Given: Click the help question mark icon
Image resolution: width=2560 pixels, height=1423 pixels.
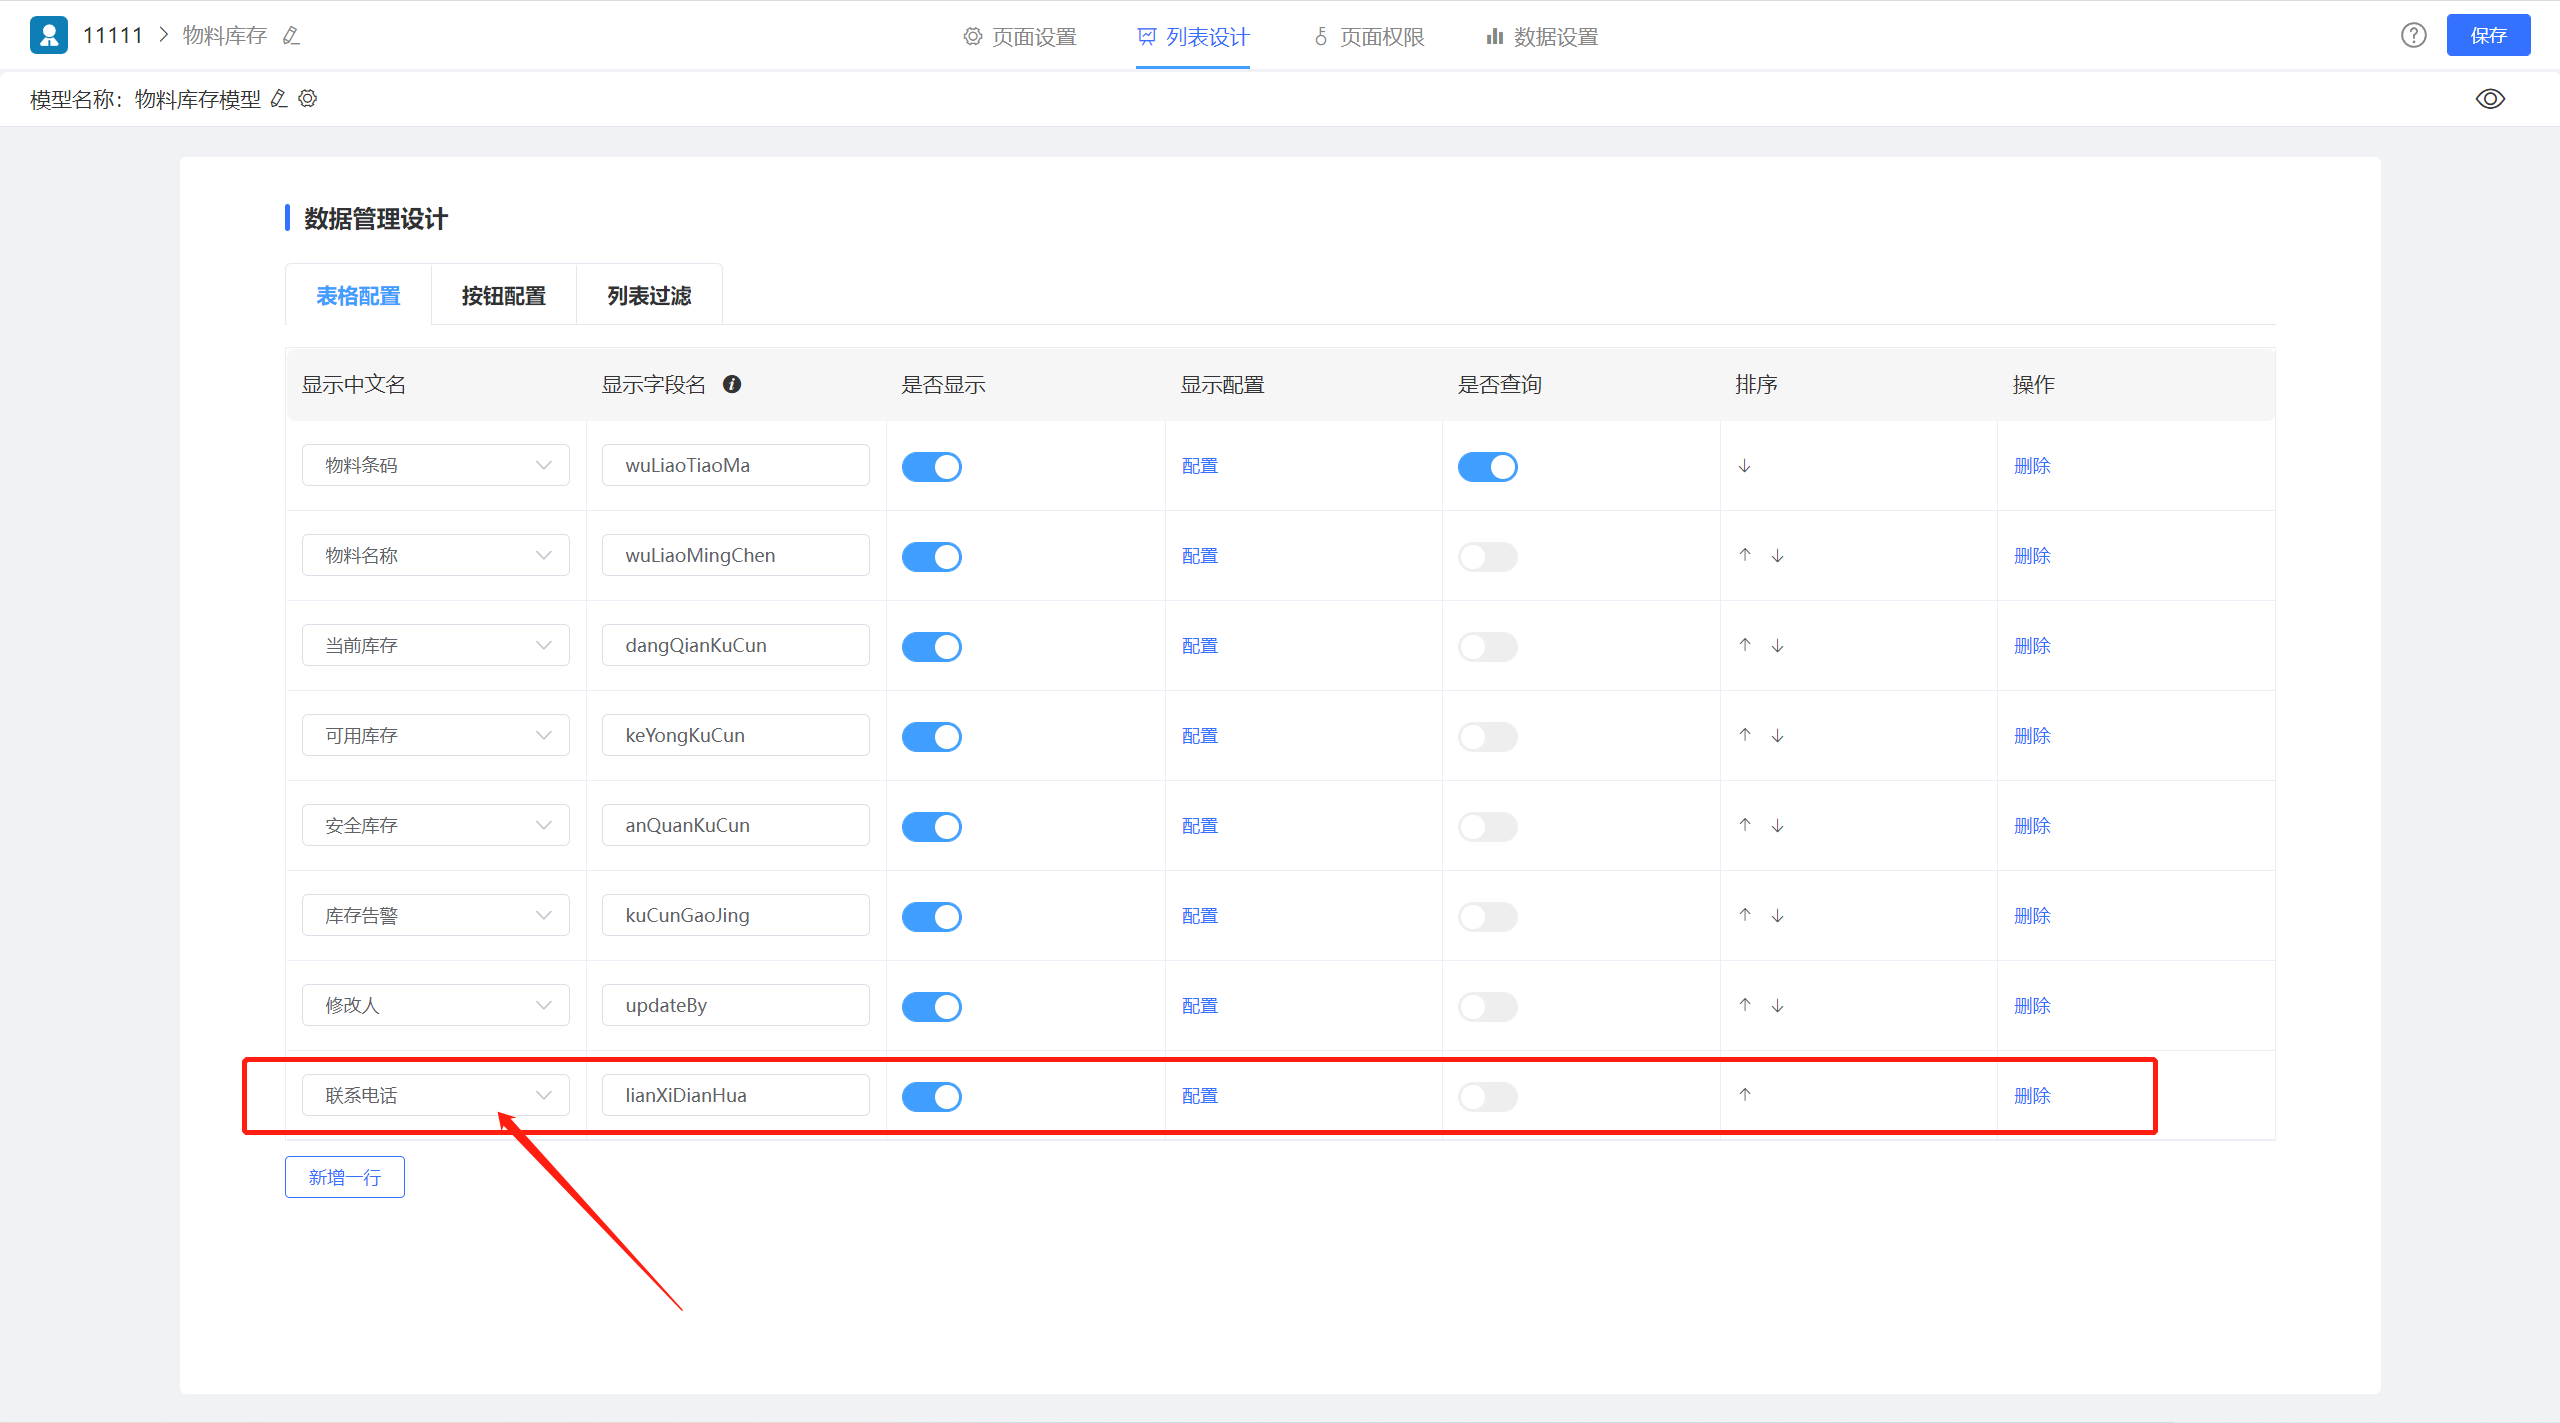Looking at the screenshot, I should point(2413,35).
